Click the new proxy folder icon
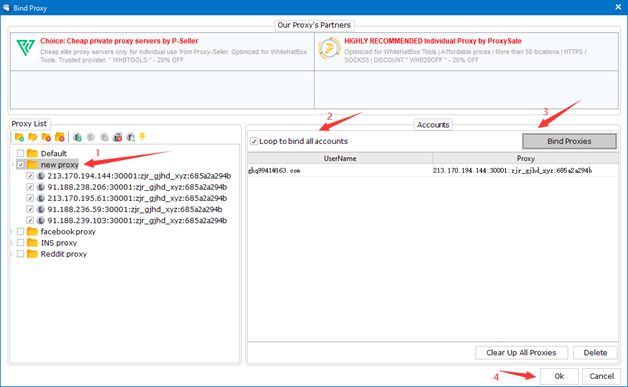This screenshot has width=628, height=387. (x=32, y=165)
